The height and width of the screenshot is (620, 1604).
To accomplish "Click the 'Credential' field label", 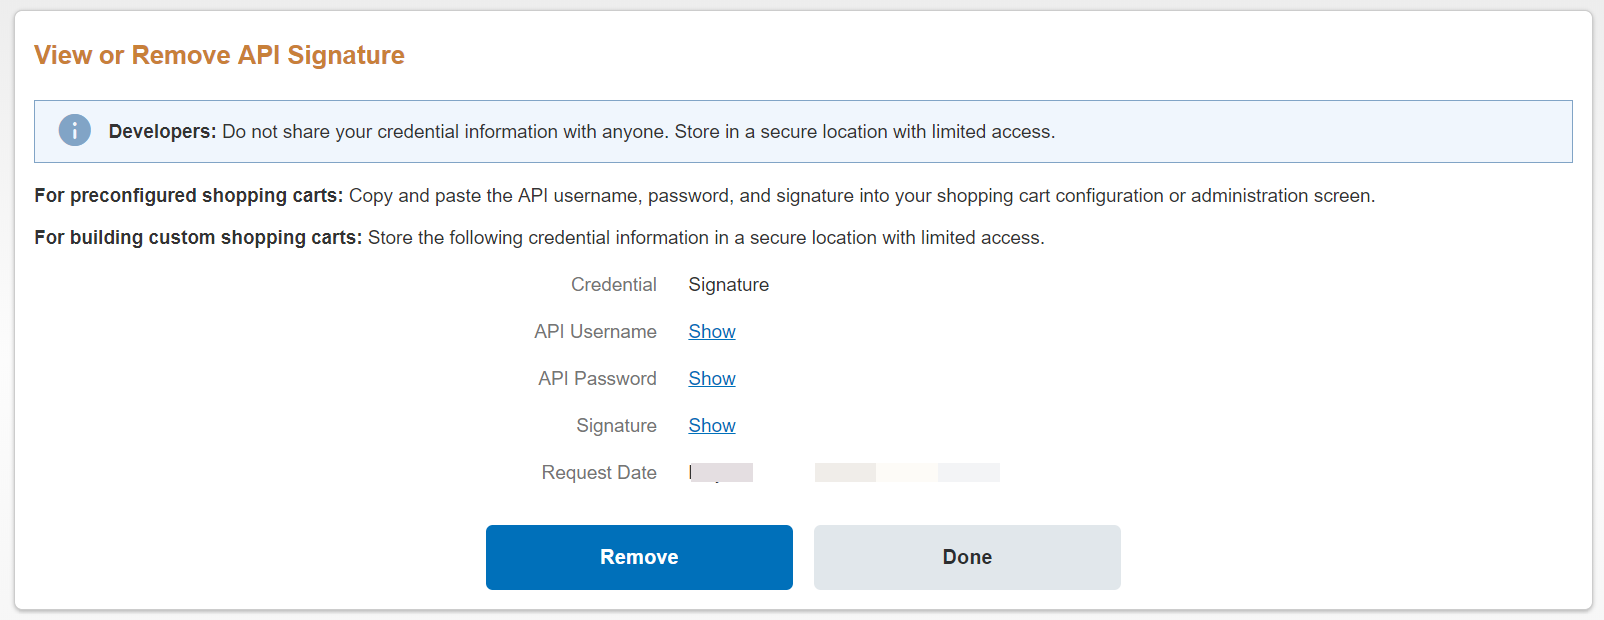I will click(x=614, y=284).
